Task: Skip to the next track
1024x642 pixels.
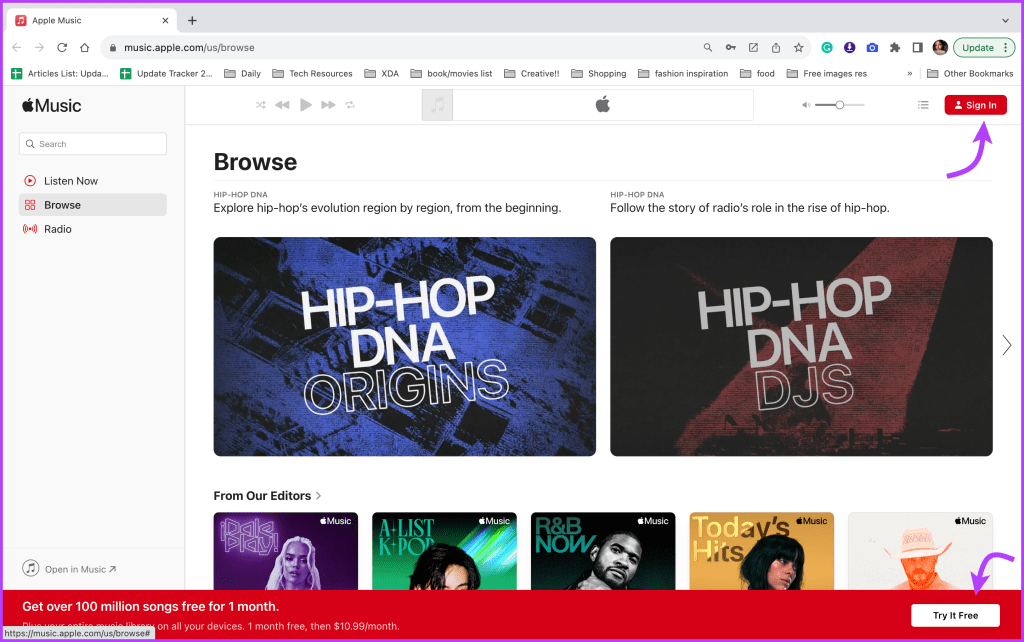Action: [328, 104]
